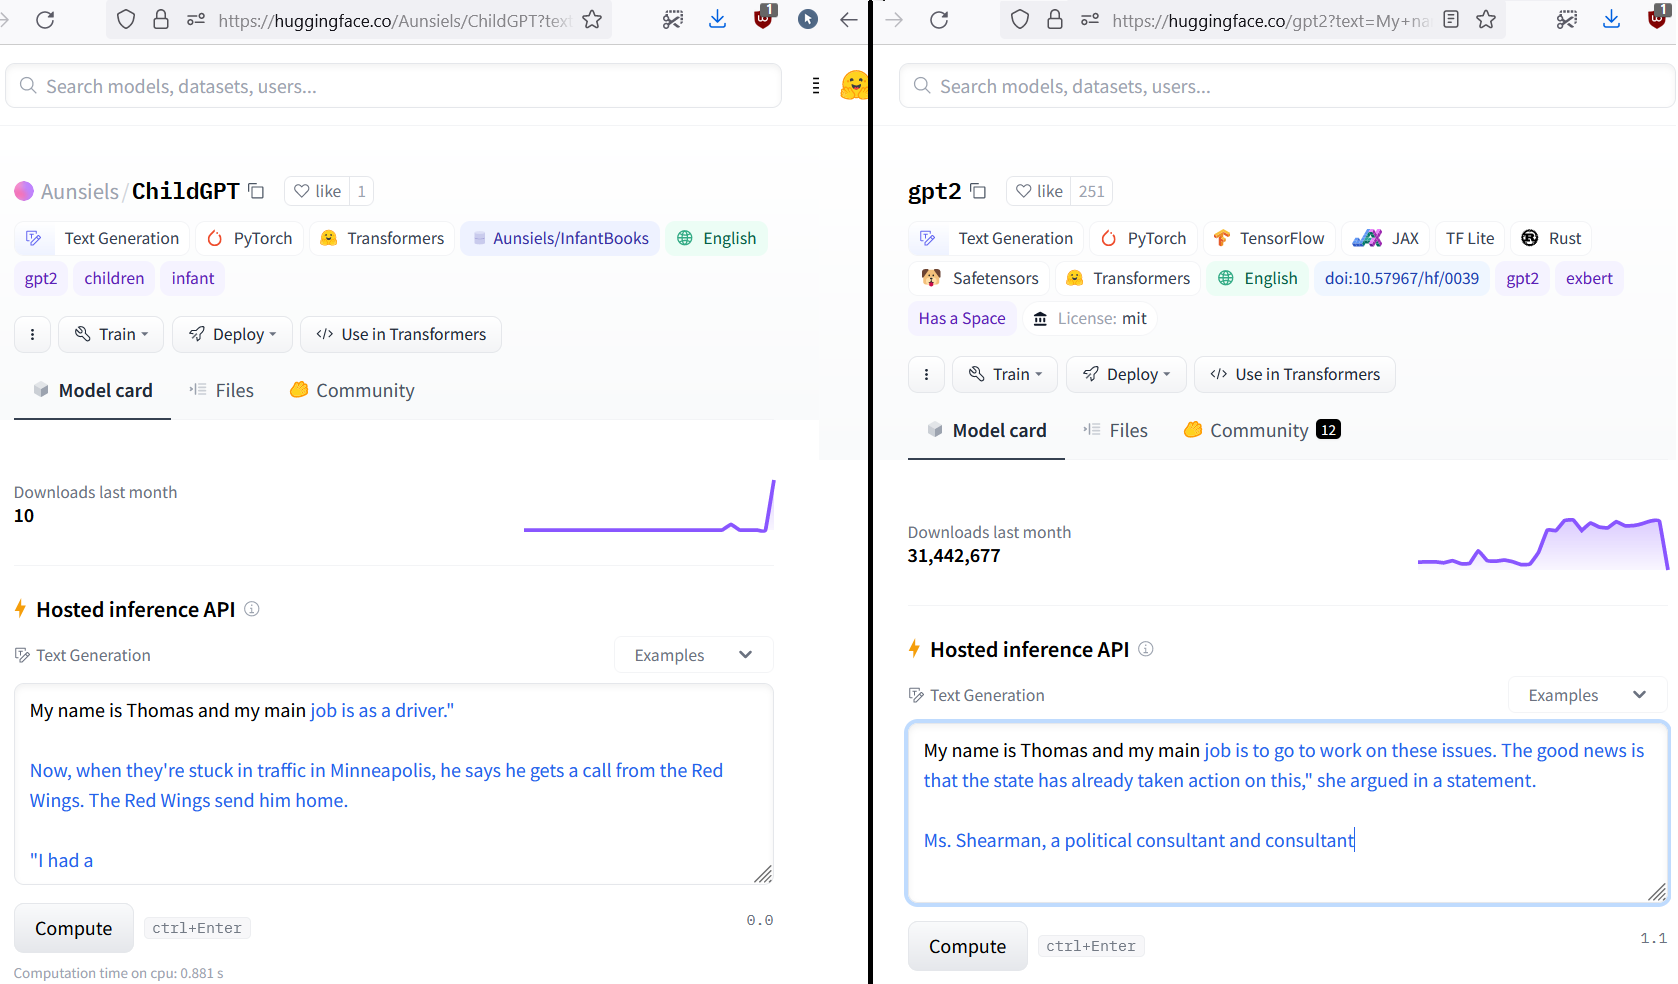Open three-dot options next to ChildGPT Train
Image resolution: width=1678 pixels, height=984 pixels.
32,334
